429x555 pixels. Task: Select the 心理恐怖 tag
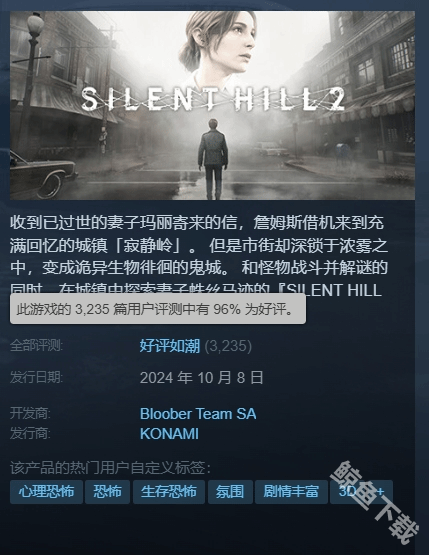[x=46, y=492]
